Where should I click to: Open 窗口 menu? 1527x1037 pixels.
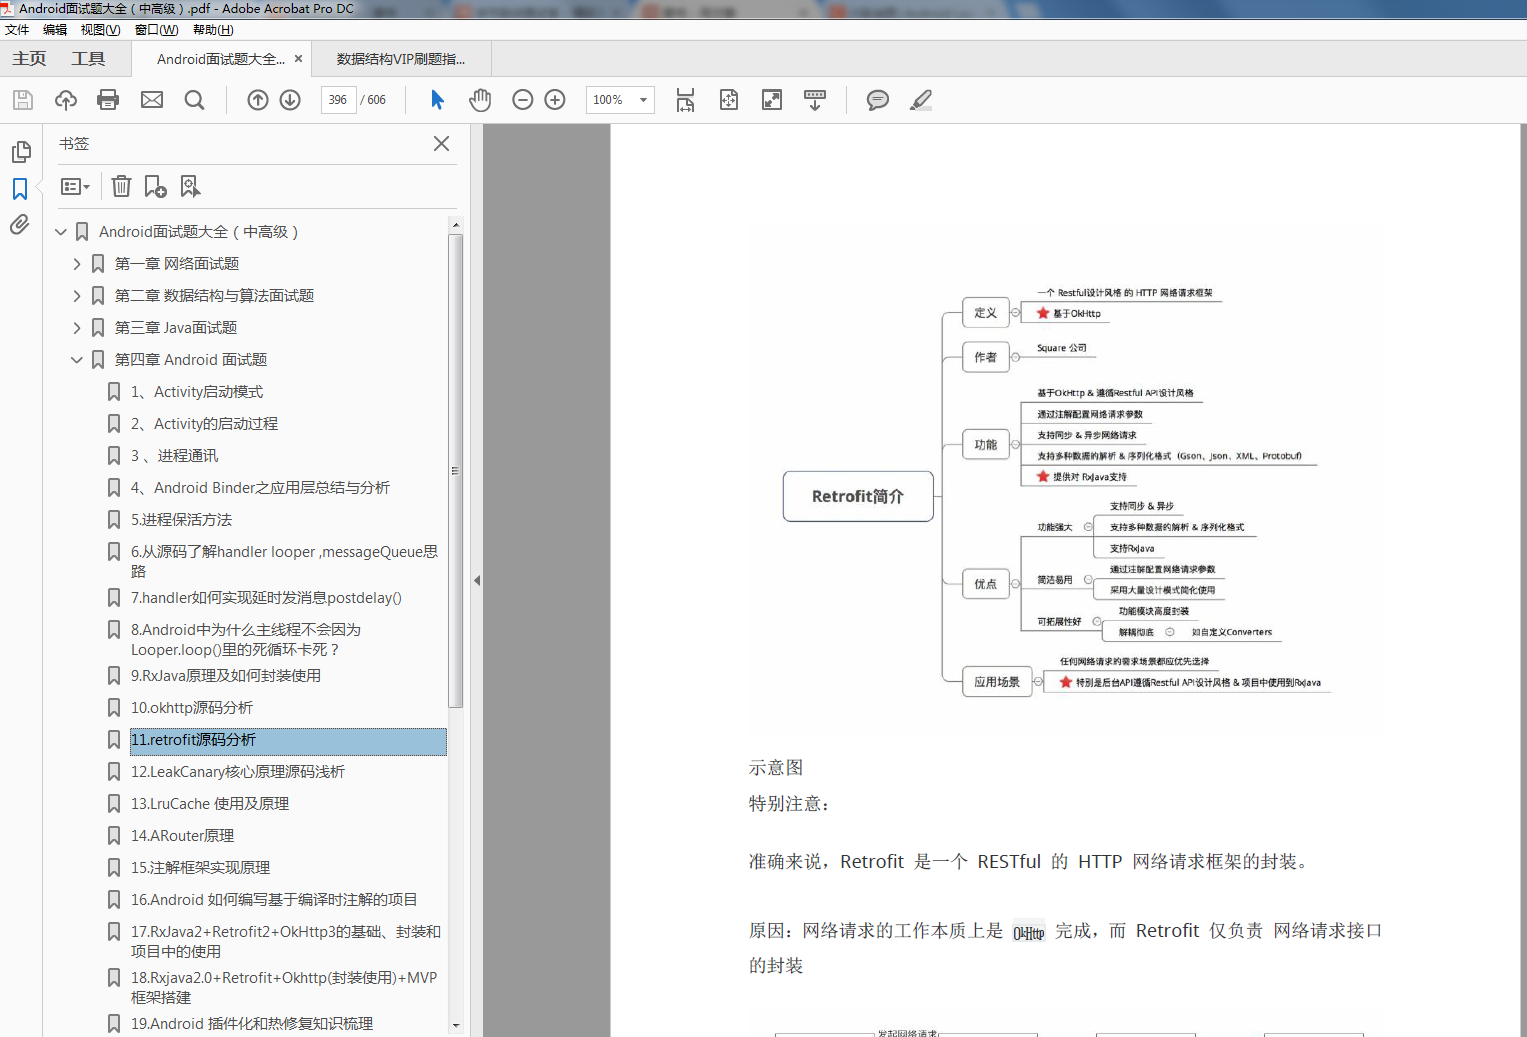pos(157,30)
